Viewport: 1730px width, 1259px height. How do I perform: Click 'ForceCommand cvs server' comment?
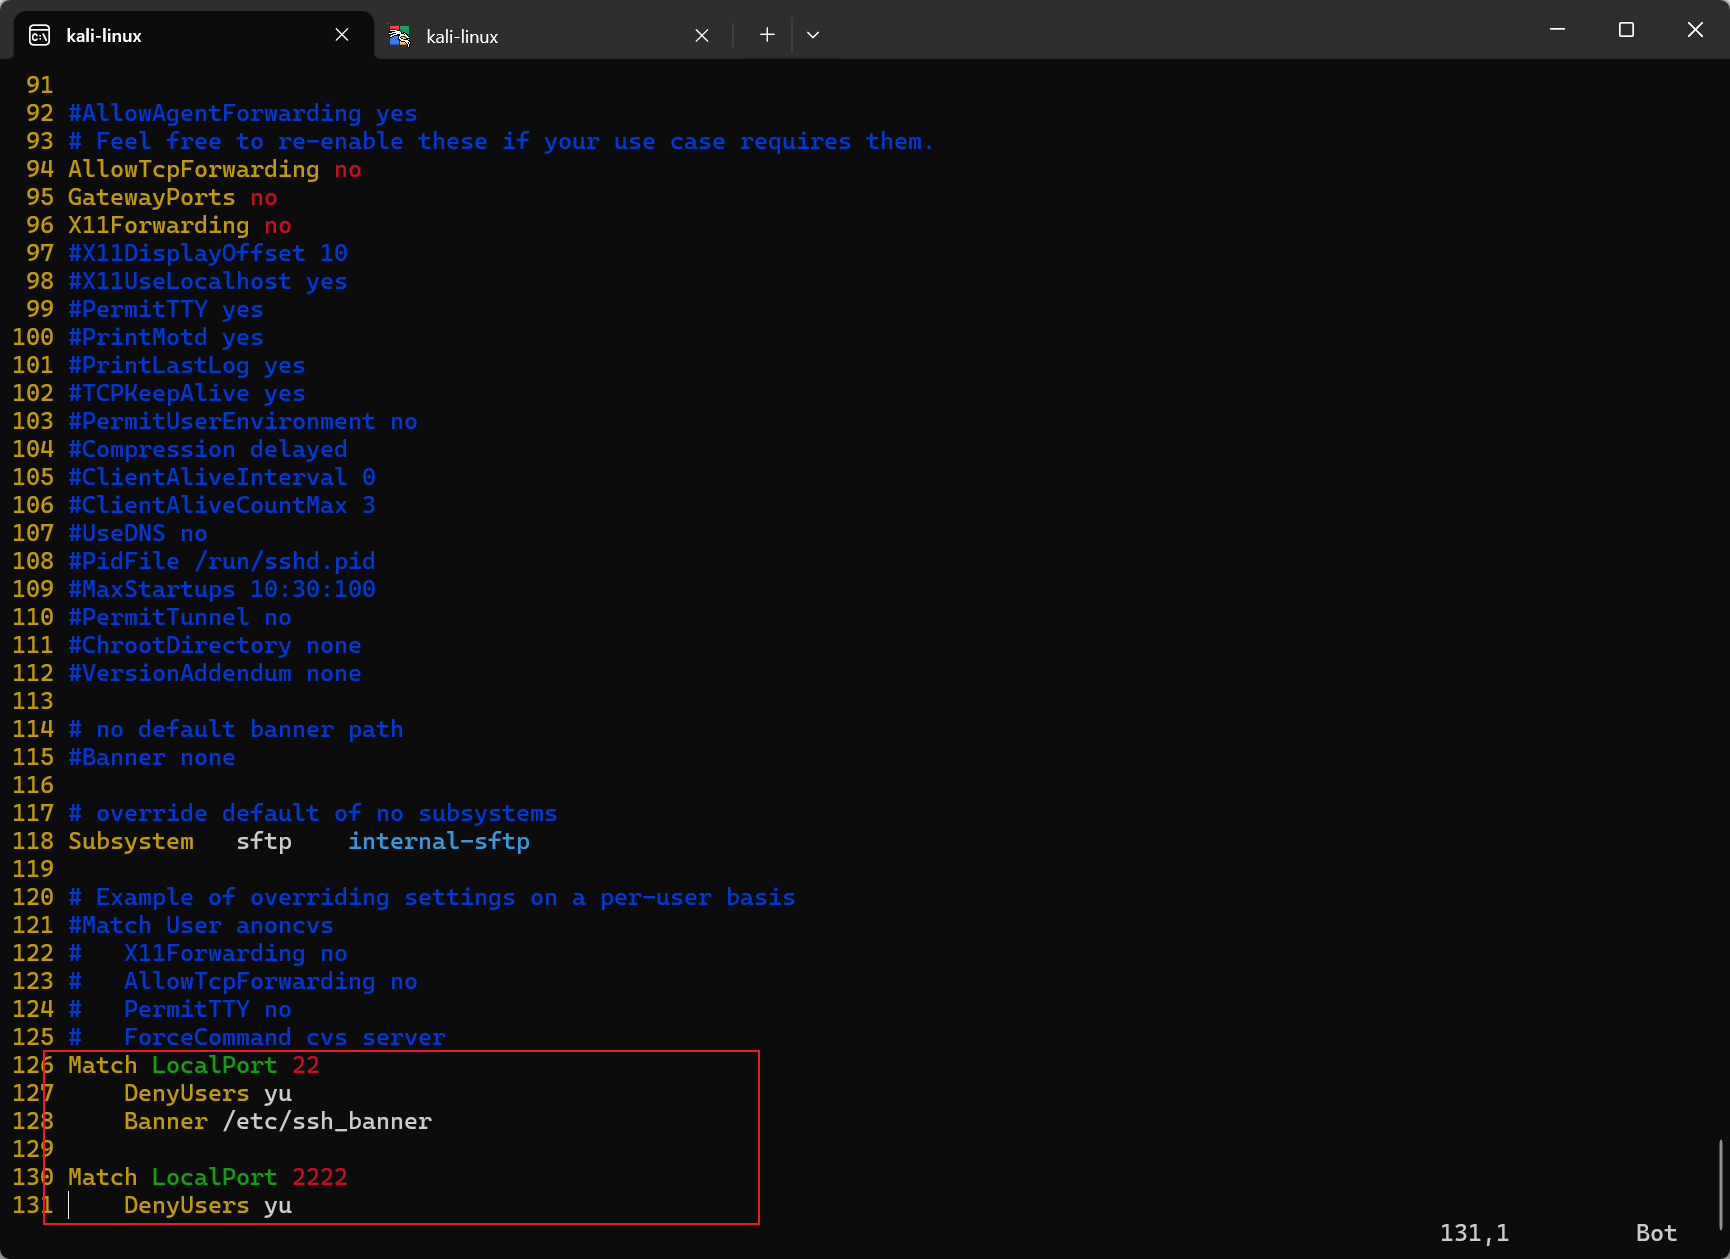(285, 1038)
